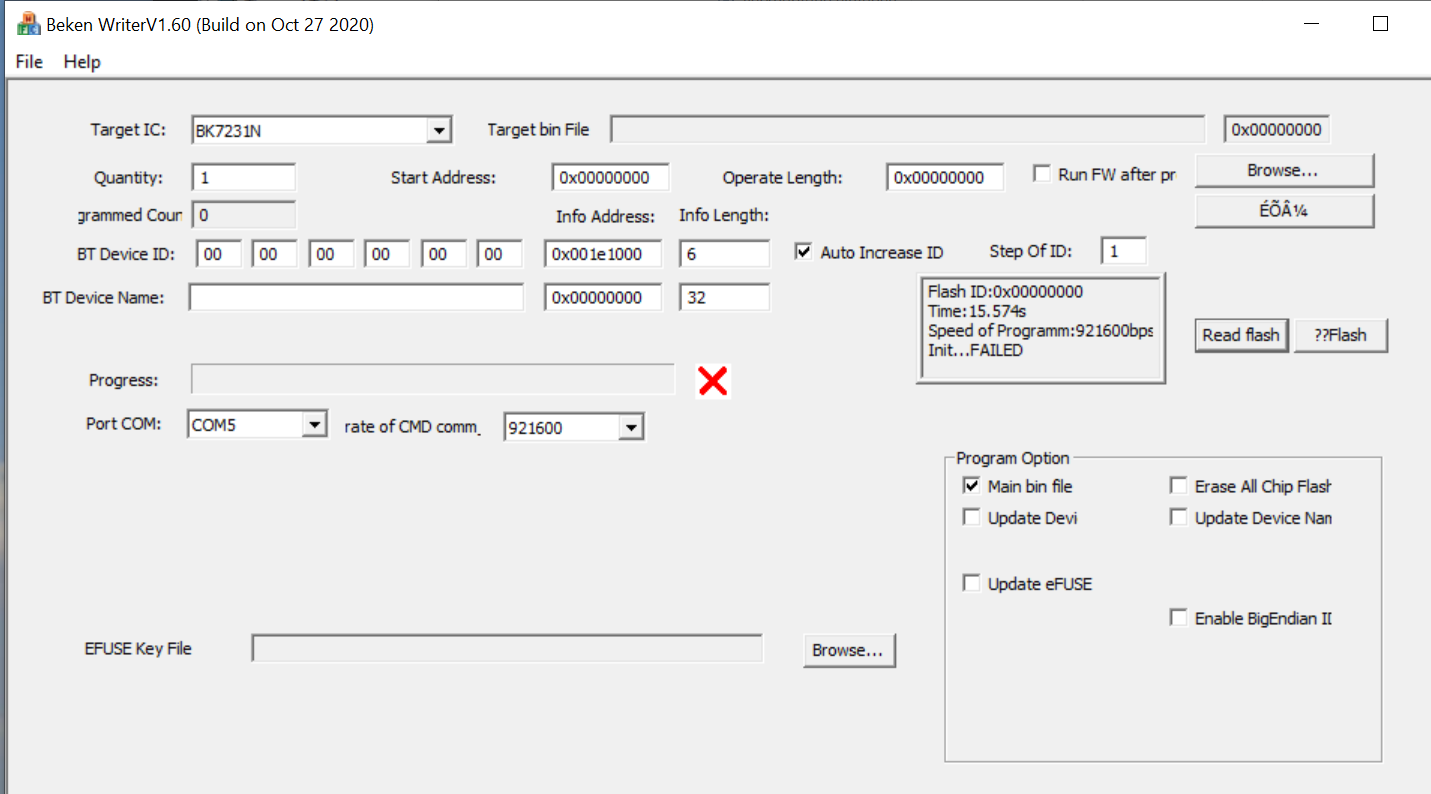Click Browse to select target bin file

[x=1283, y=170]
